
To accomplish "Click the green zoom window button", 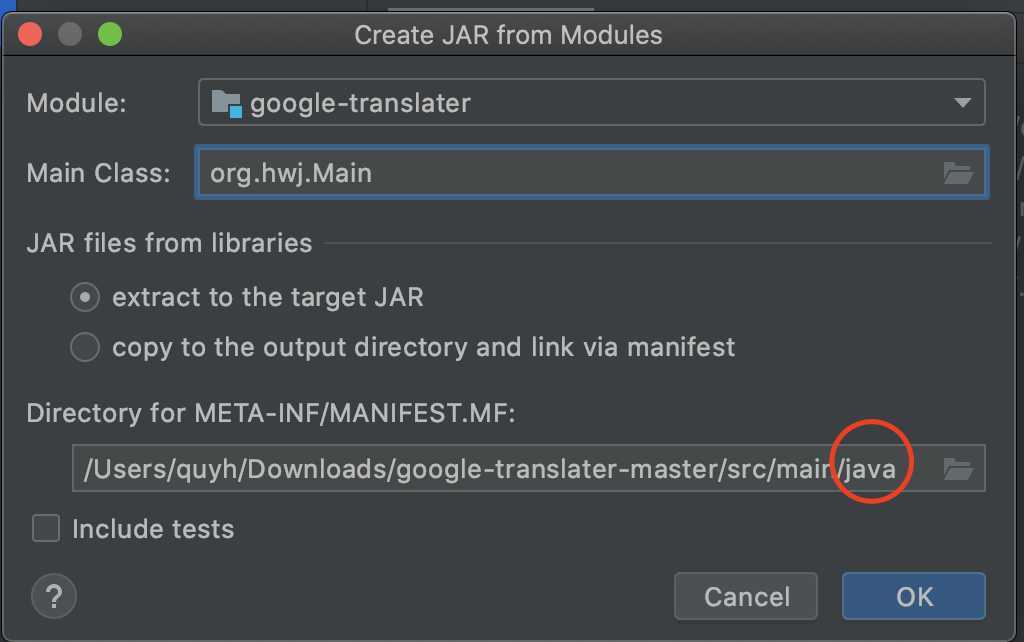I will click(109, 35).
